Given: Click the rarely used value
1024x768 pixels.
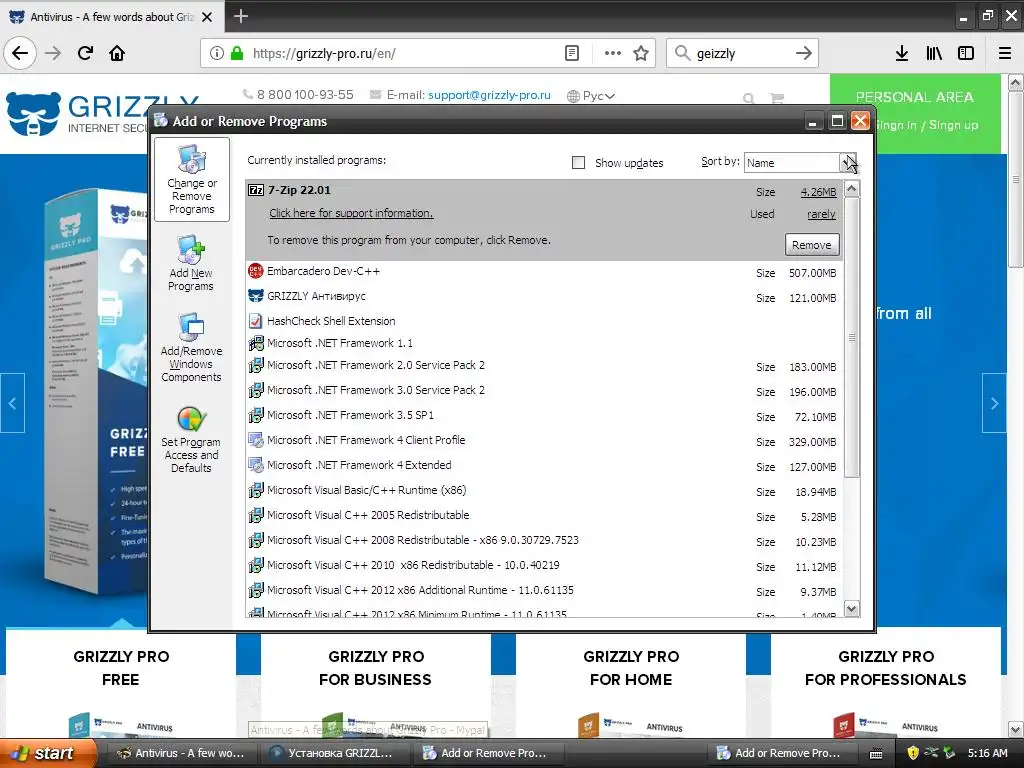Looking at the screenshot, I should 822,214.
